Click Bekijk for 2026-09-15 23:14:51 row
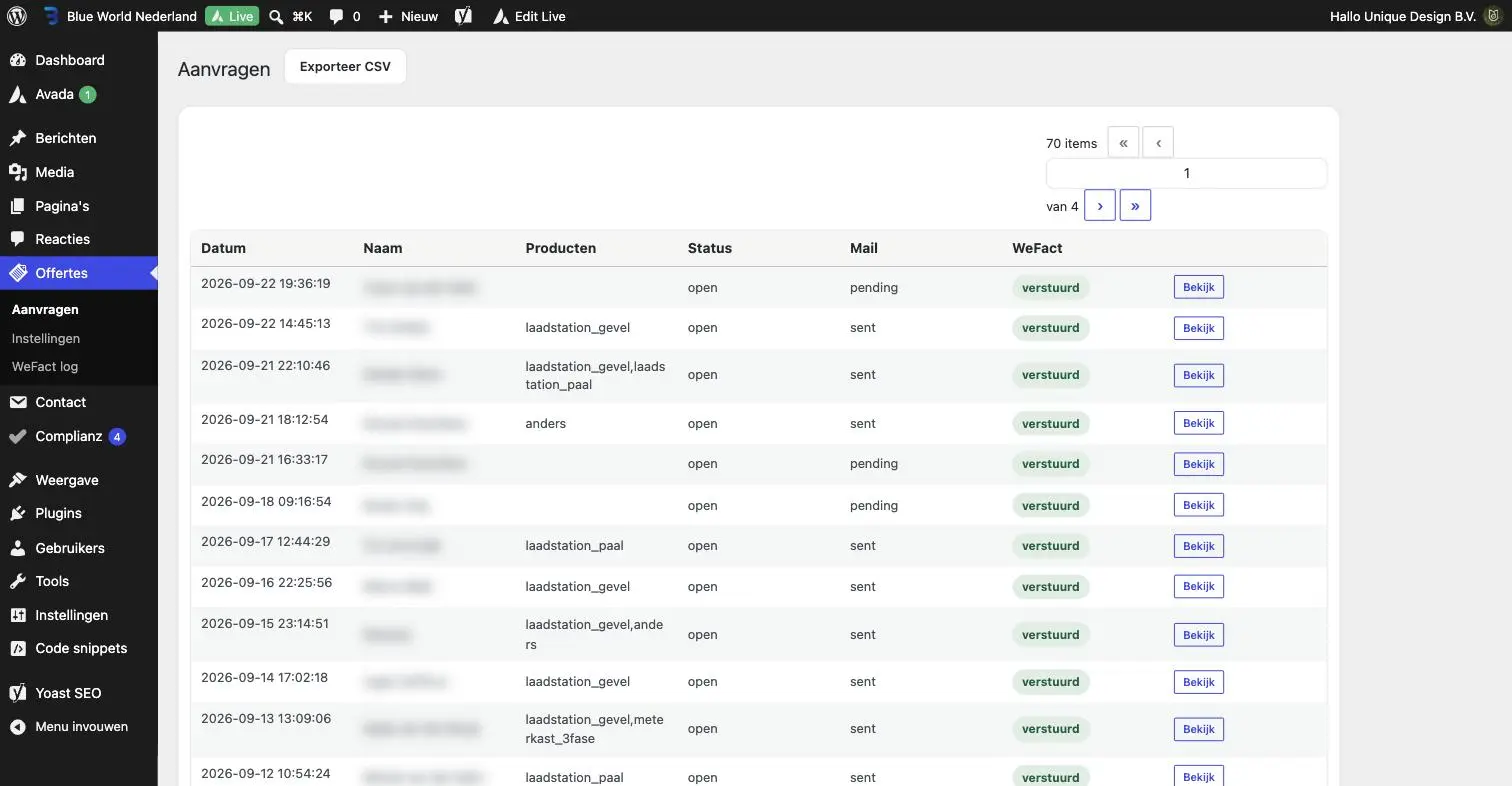Viewport: 1512px width, 786px height. pos(1199,635)
